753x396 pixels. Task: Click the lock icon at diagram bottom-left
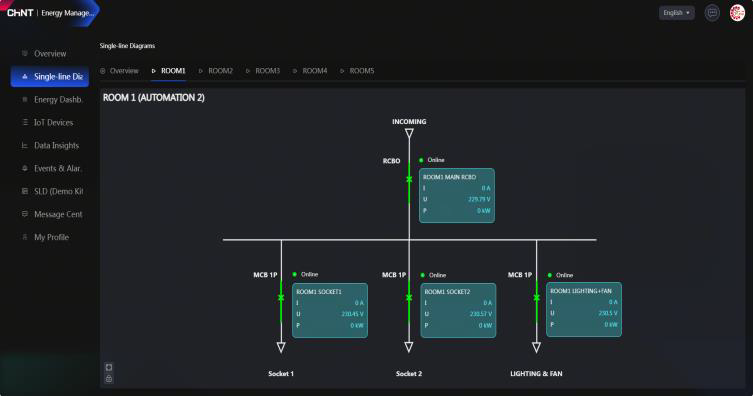(x=109, y=379)
